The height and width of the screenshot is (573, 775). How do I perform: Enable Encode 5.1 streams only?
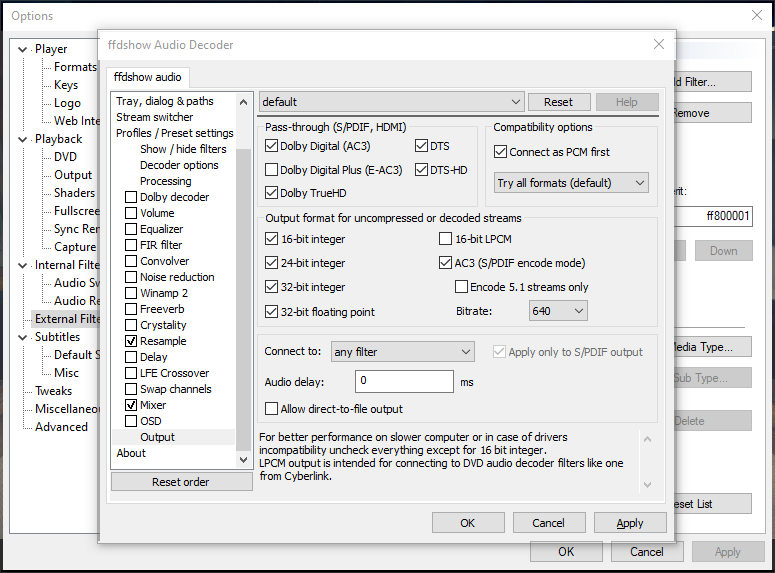[461, 287]
